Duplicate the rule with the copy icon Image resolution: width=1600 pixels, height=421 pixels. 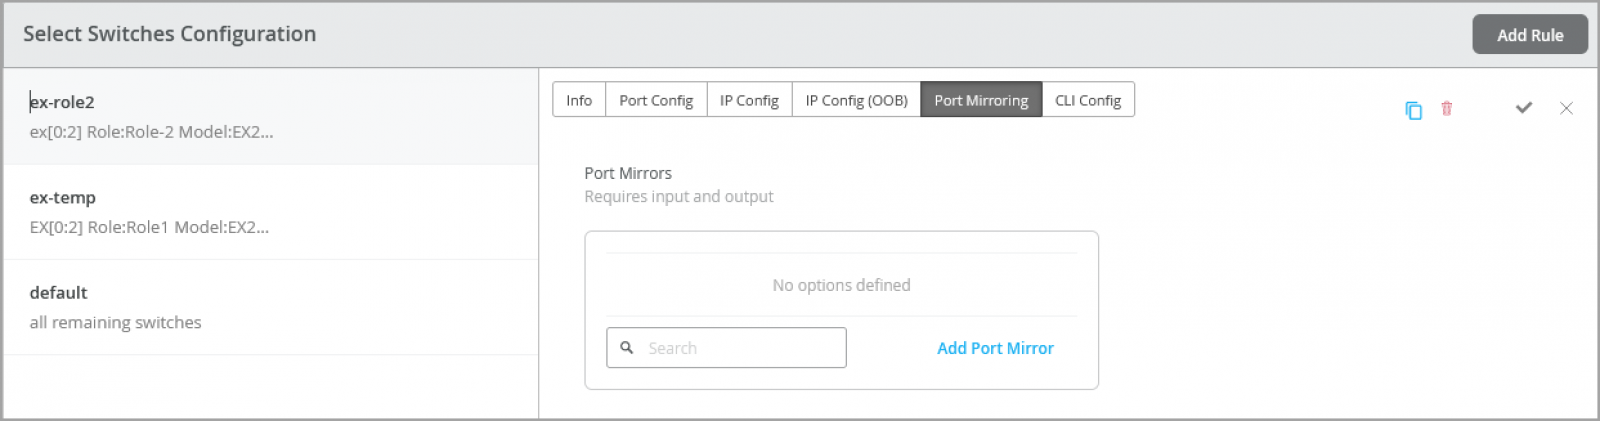1413,110
